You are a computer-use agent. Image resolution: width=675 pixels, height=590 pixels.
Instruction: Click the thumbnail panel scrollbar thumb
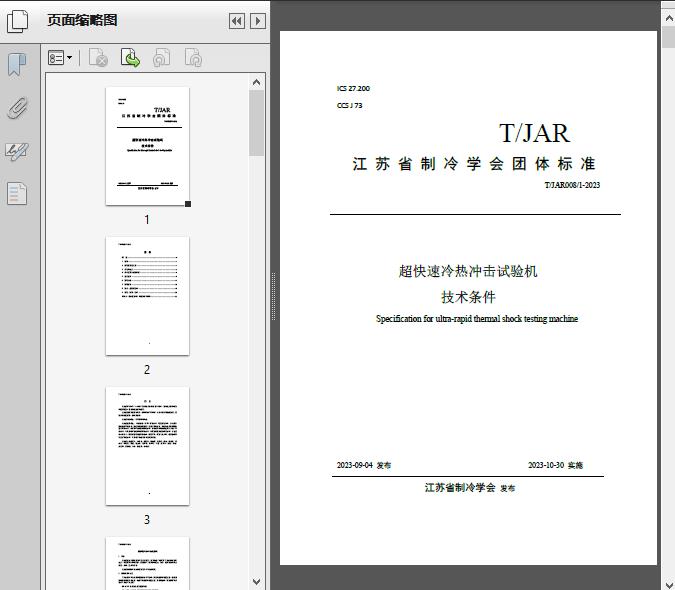(257, 123)
